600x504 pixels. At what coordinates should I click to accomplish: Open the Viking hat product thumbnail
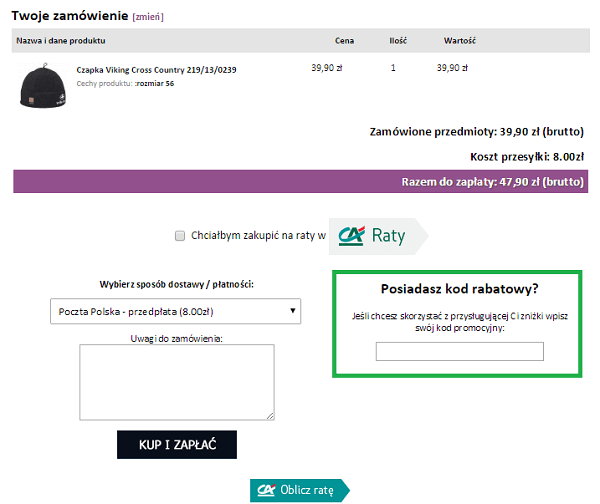41,86
